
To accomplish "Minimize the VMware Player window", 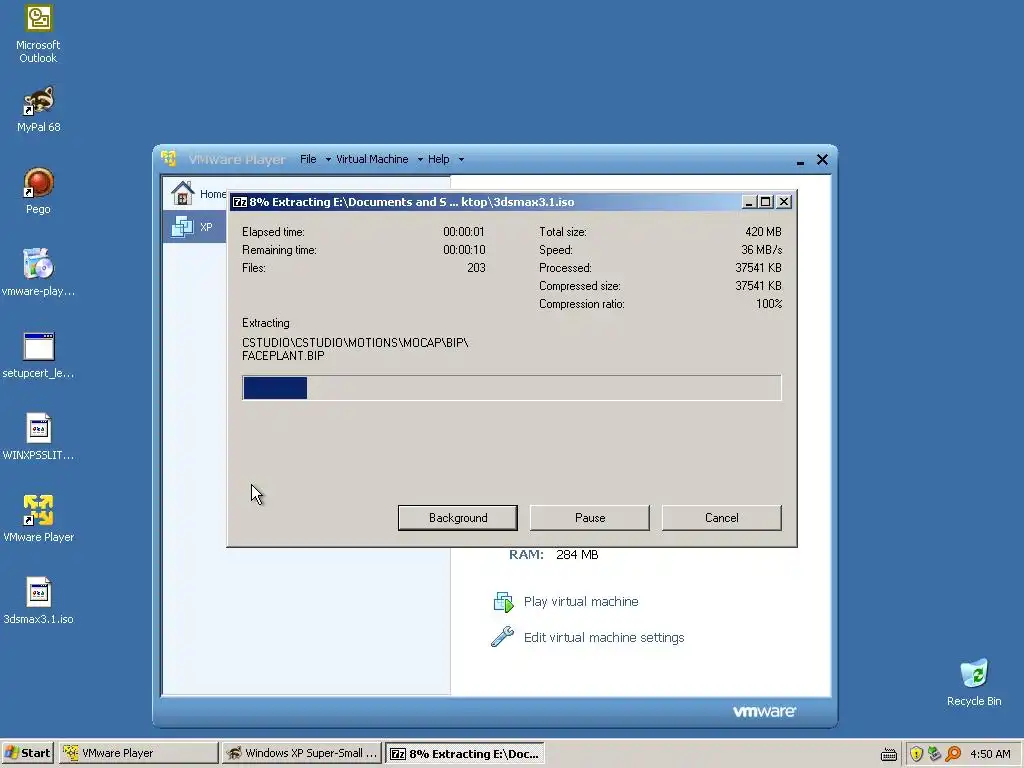I will pyautogui.click(x=800, y=160).
